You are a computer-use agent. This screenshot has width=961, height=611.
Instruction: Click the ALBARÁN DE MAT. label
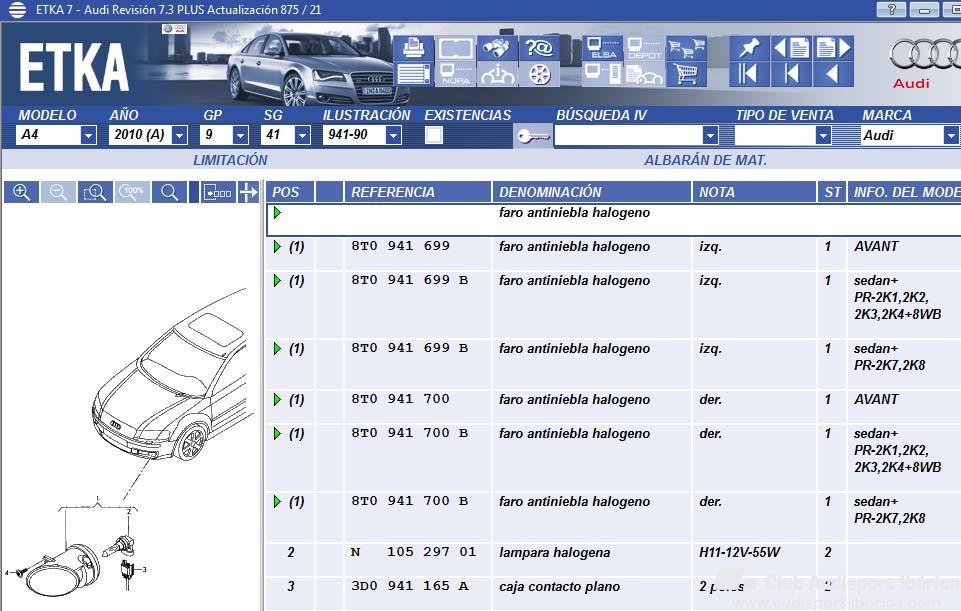(705, 161)
